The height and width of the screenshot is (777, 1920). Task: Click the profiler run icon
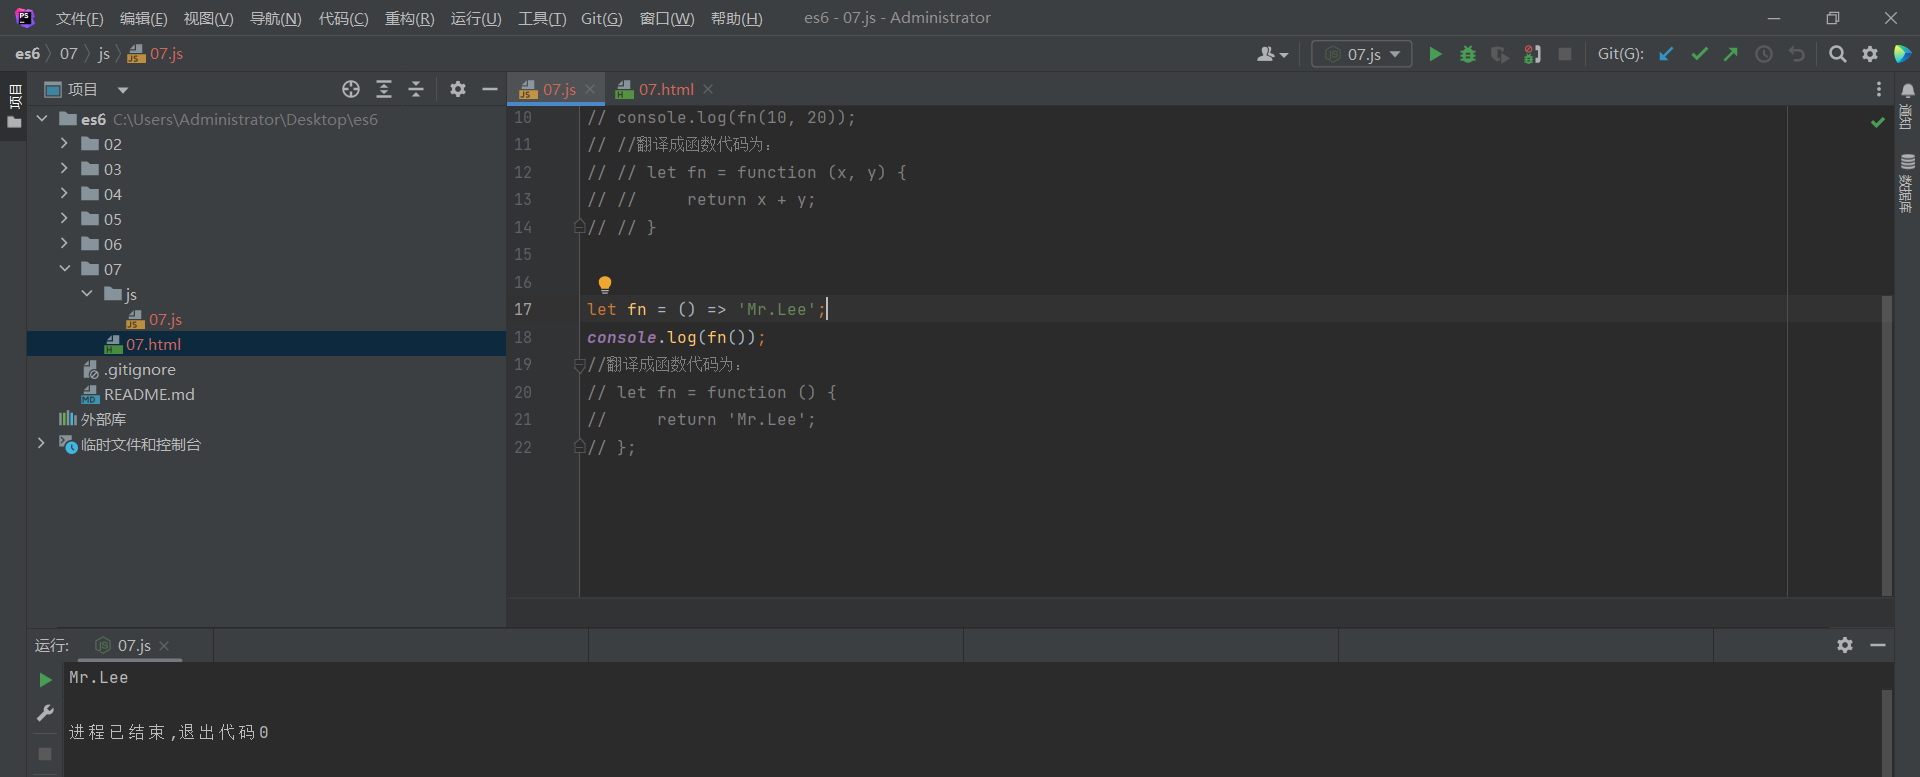[1532, 54]
